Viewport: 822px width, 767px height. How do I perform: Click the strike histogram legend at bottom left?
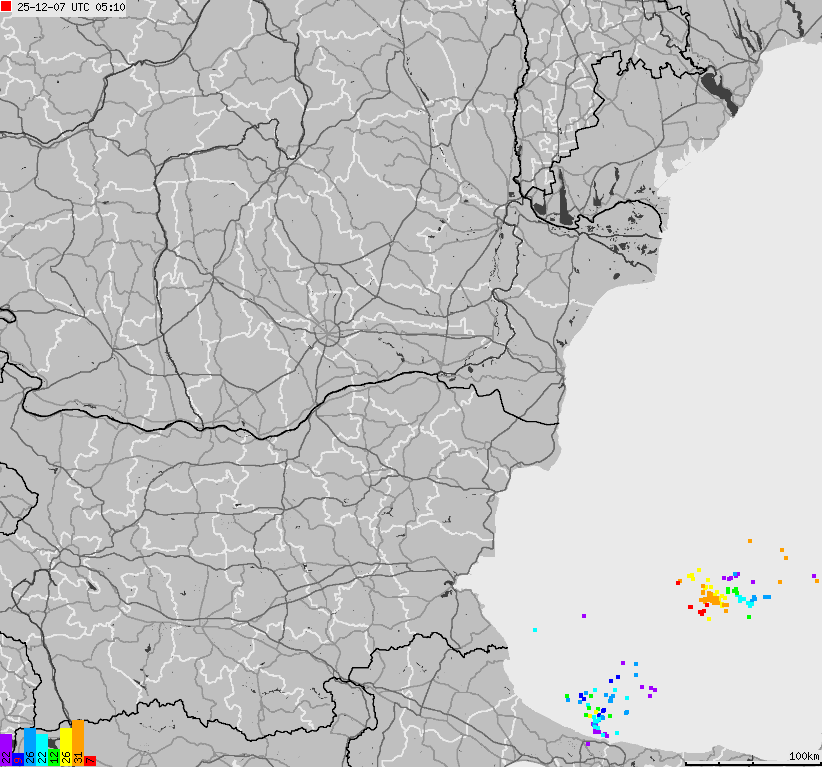pos(48,745)
